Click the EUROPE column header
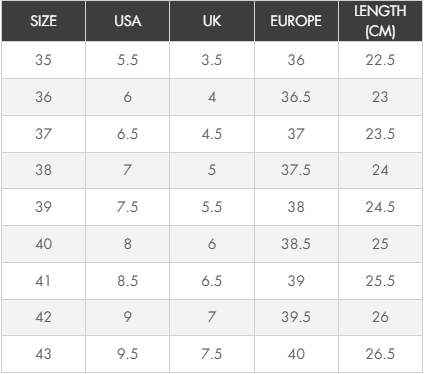 pos(296,21)
